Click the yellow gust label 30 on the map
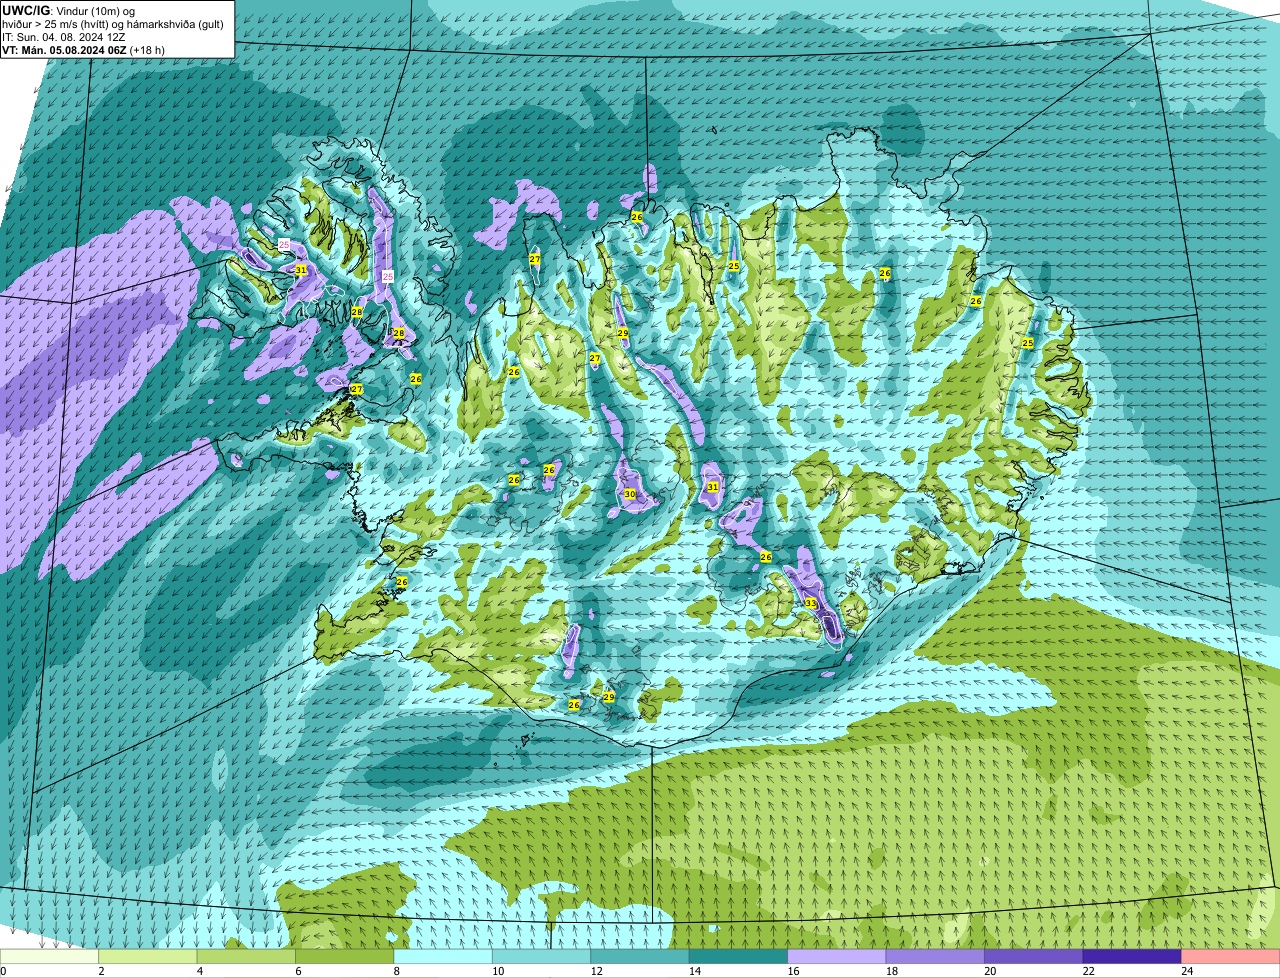Viewport: 1280px width, 978px height. (x=630, y=494)
